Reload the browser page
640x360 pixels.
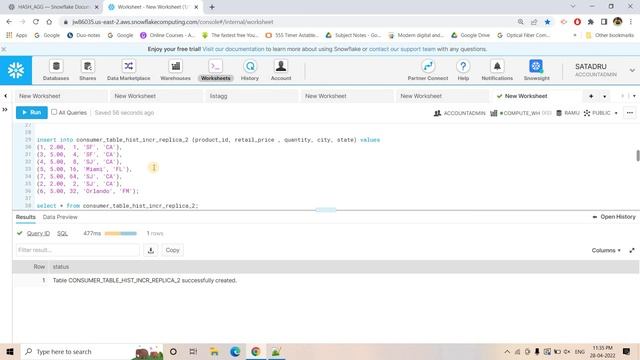click(36, 22)
